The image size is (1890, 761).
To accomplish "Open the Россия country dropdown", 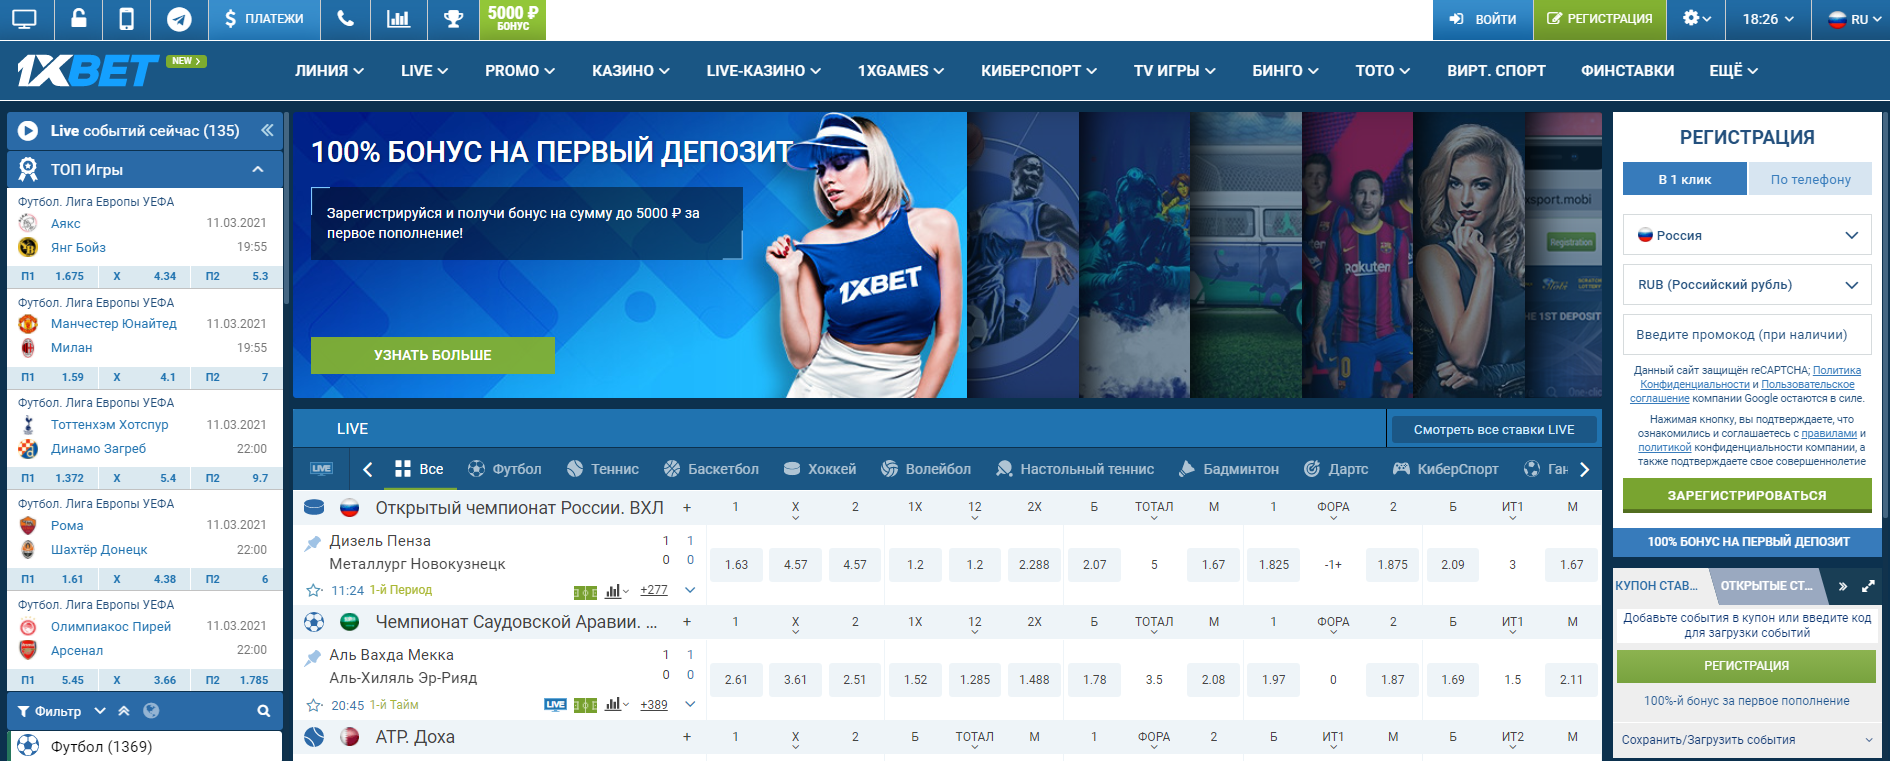I will coord(1747,235).
